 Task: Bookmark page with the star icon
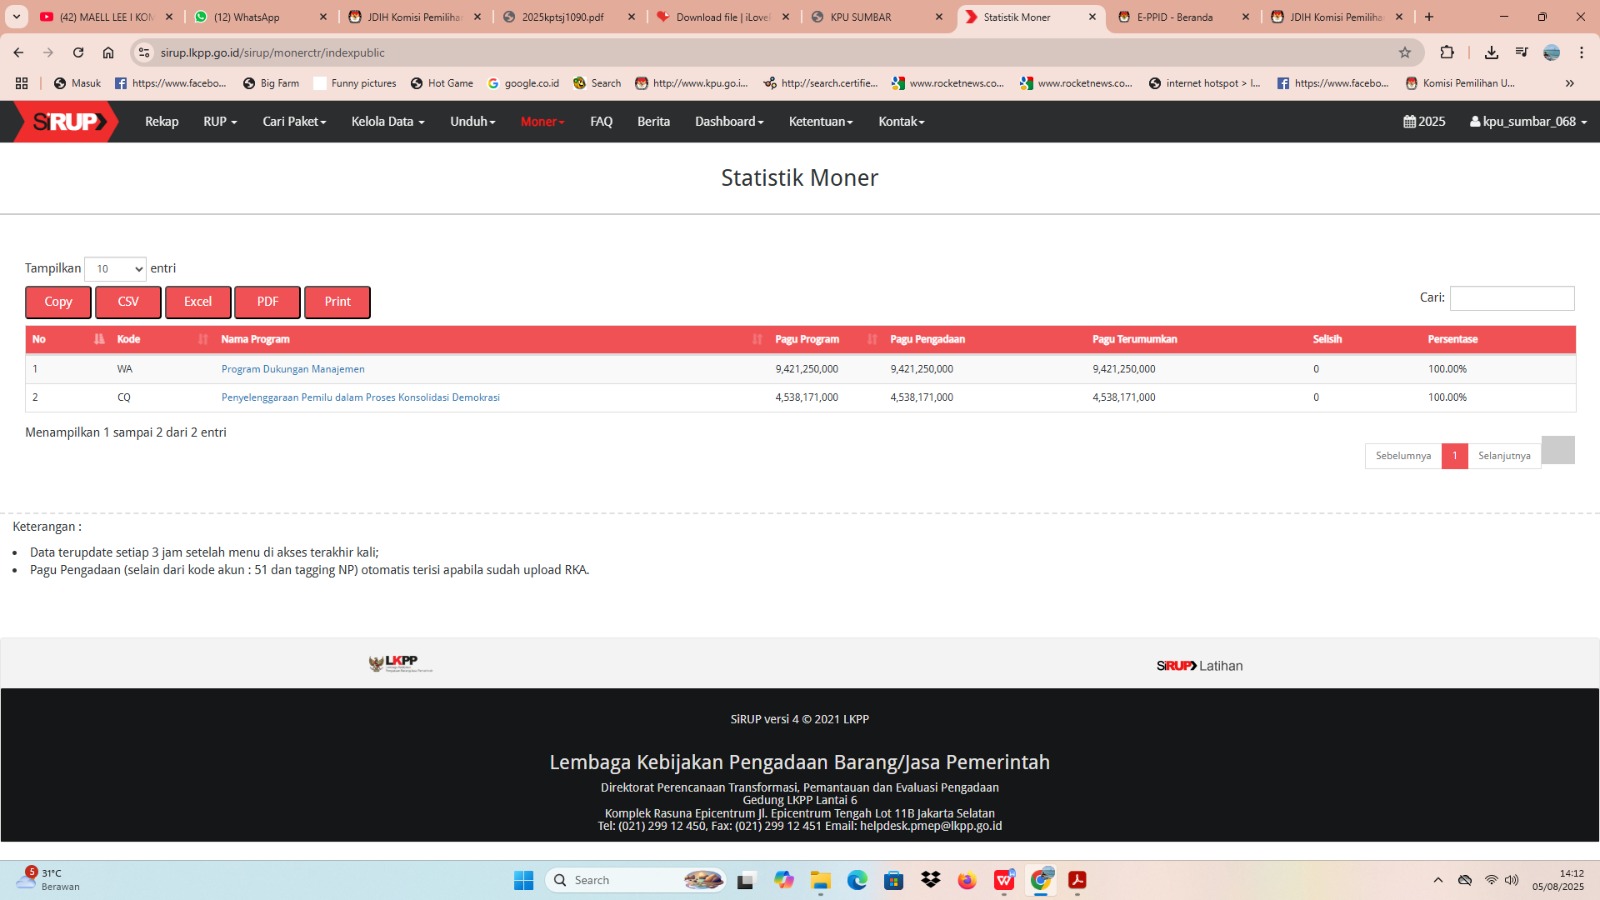pos(1405,53)
